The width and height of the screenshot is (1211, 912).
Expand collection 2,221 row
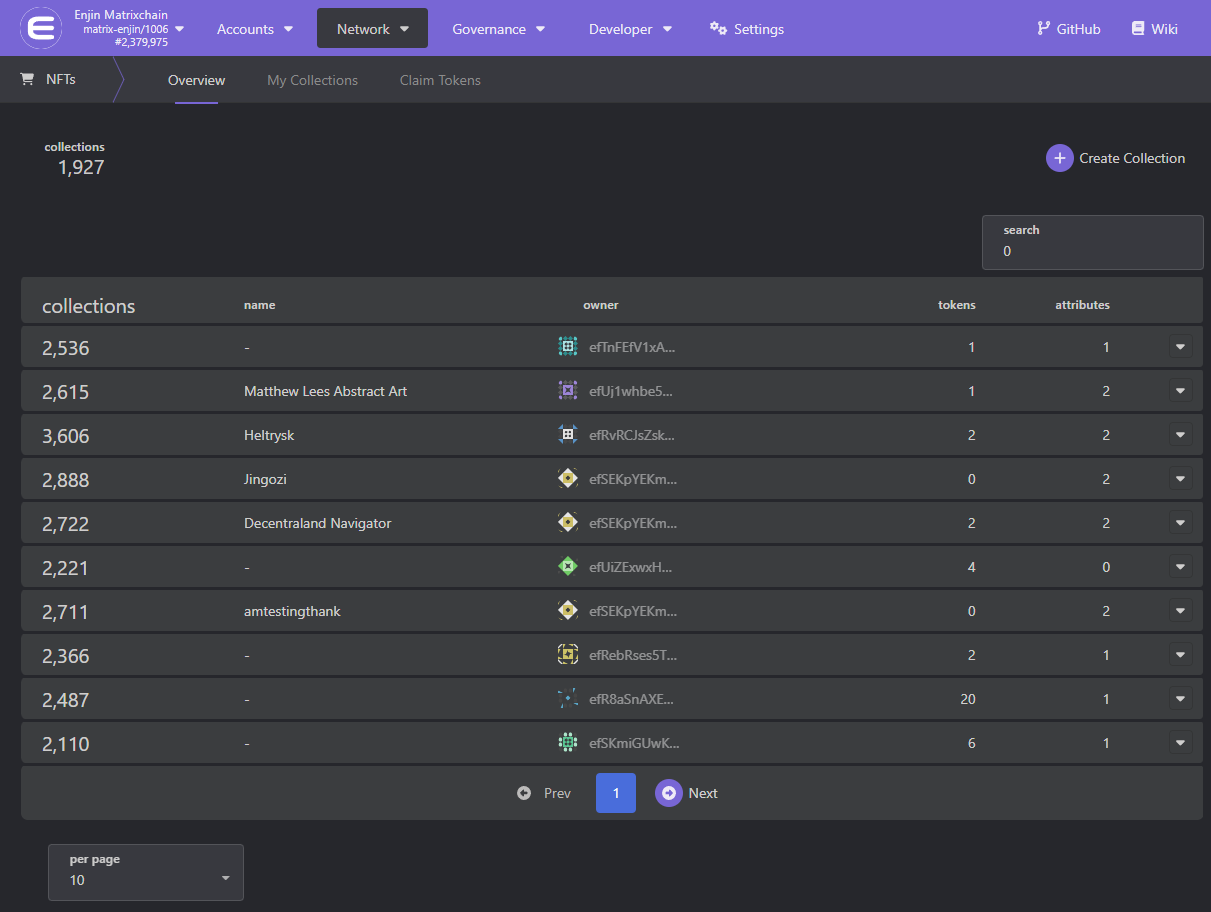tap(1181, 567)
